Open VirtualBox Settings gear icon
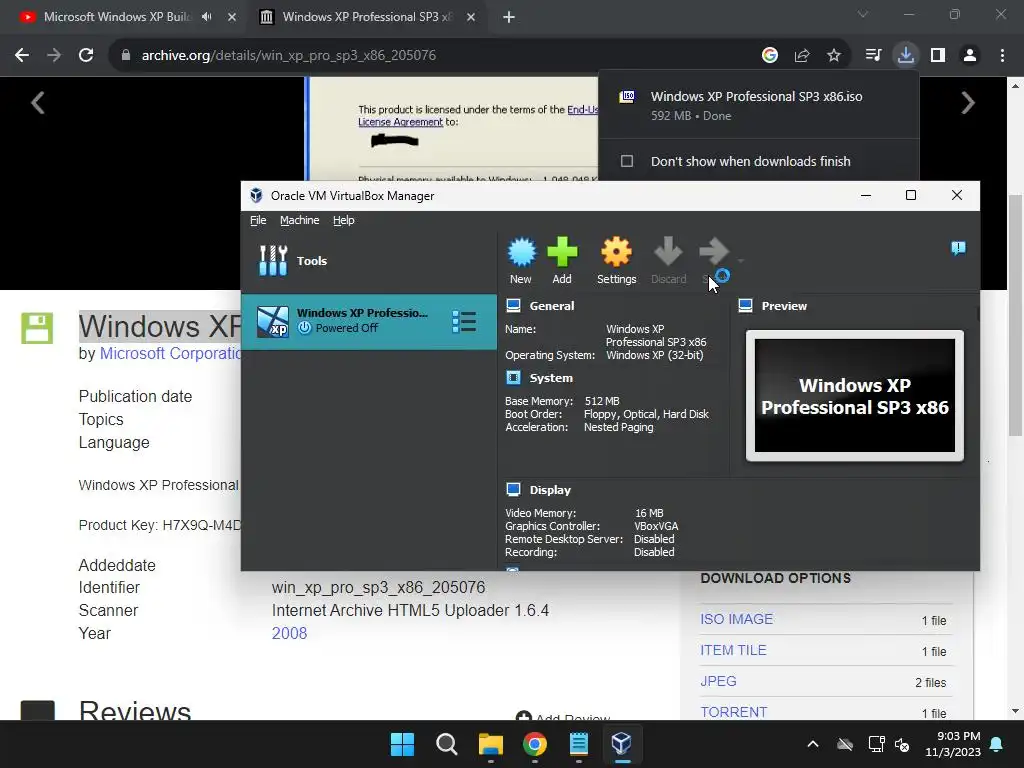1024x768 pixels. pos(616,253)
